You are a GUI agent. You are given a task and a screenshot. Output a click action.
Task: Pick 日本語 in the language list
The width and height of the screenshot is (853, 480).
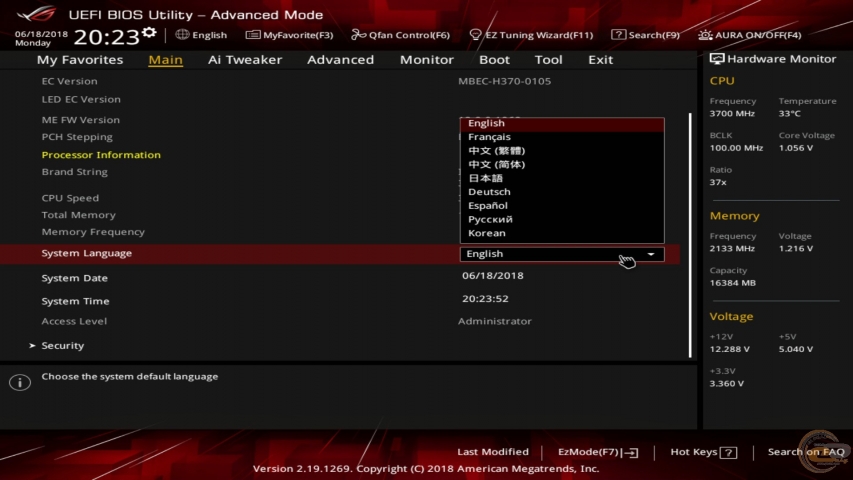click(x=562, y=178)
